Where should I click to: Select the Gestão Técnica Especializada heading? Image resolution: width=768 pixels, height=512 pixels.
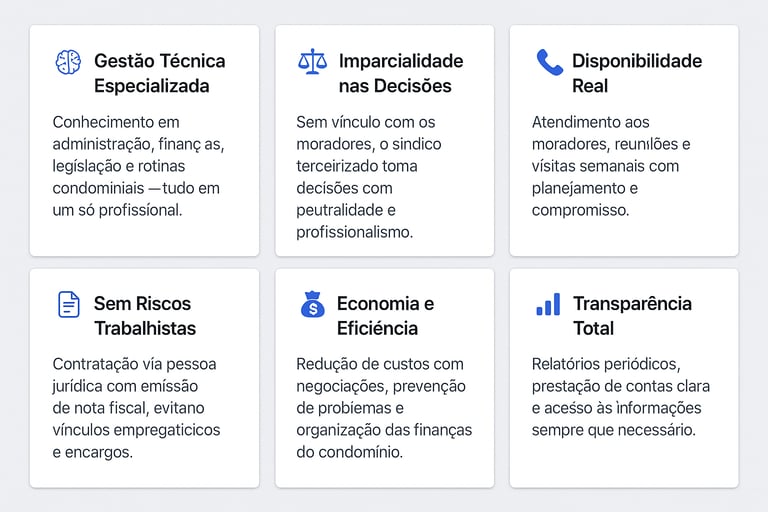coord(158,73)
